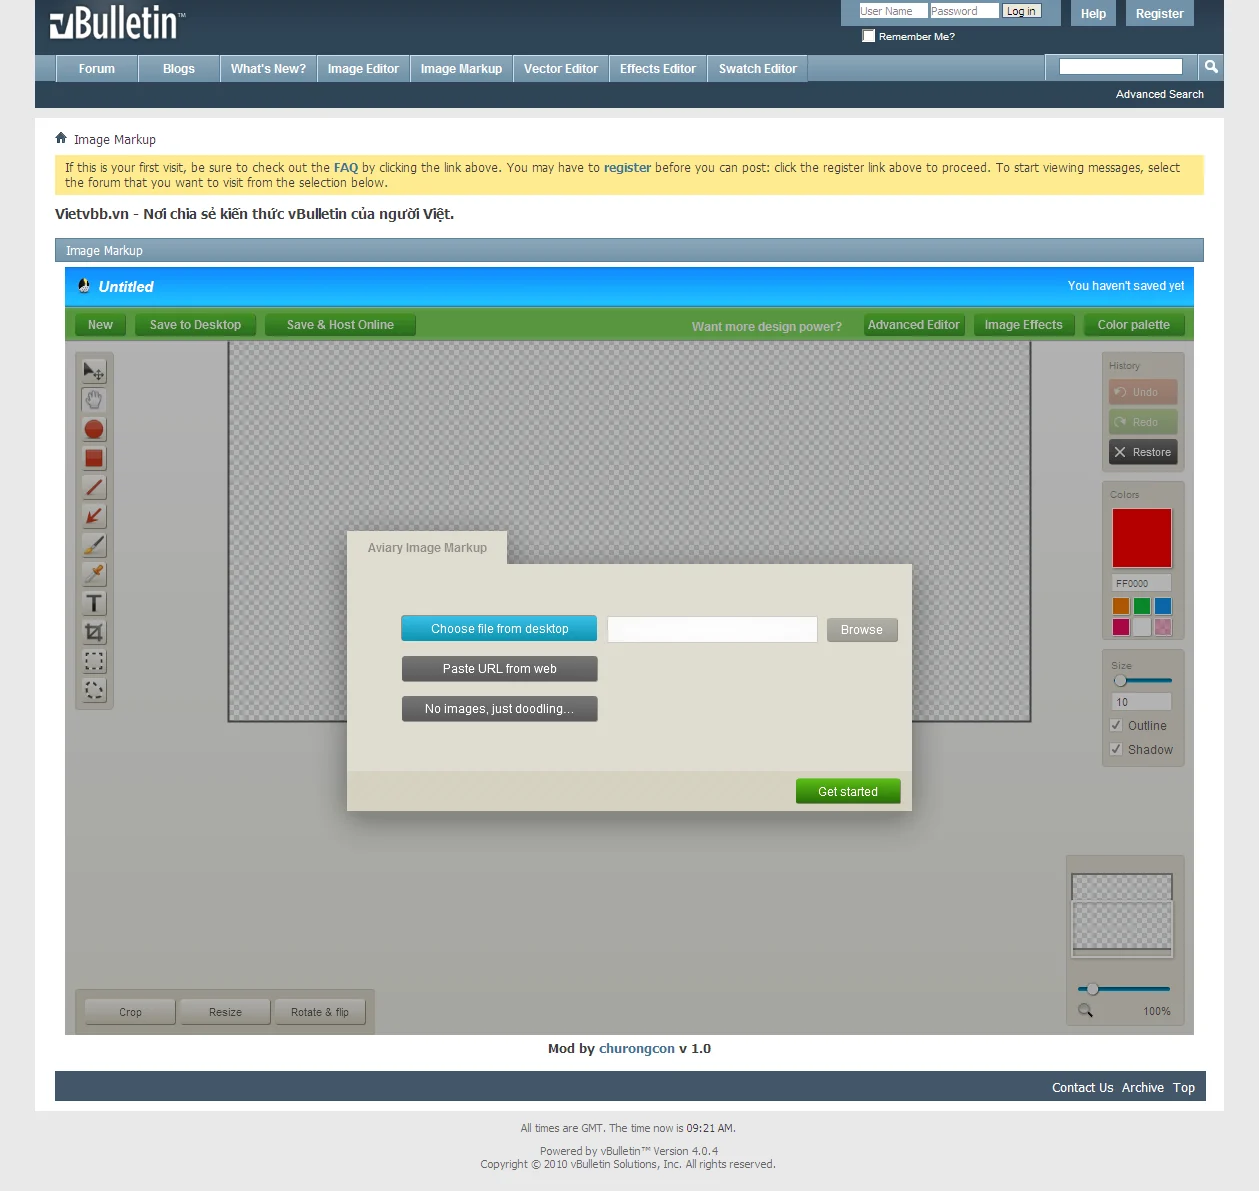Select the red ellipse shape tool

point(94,430)
